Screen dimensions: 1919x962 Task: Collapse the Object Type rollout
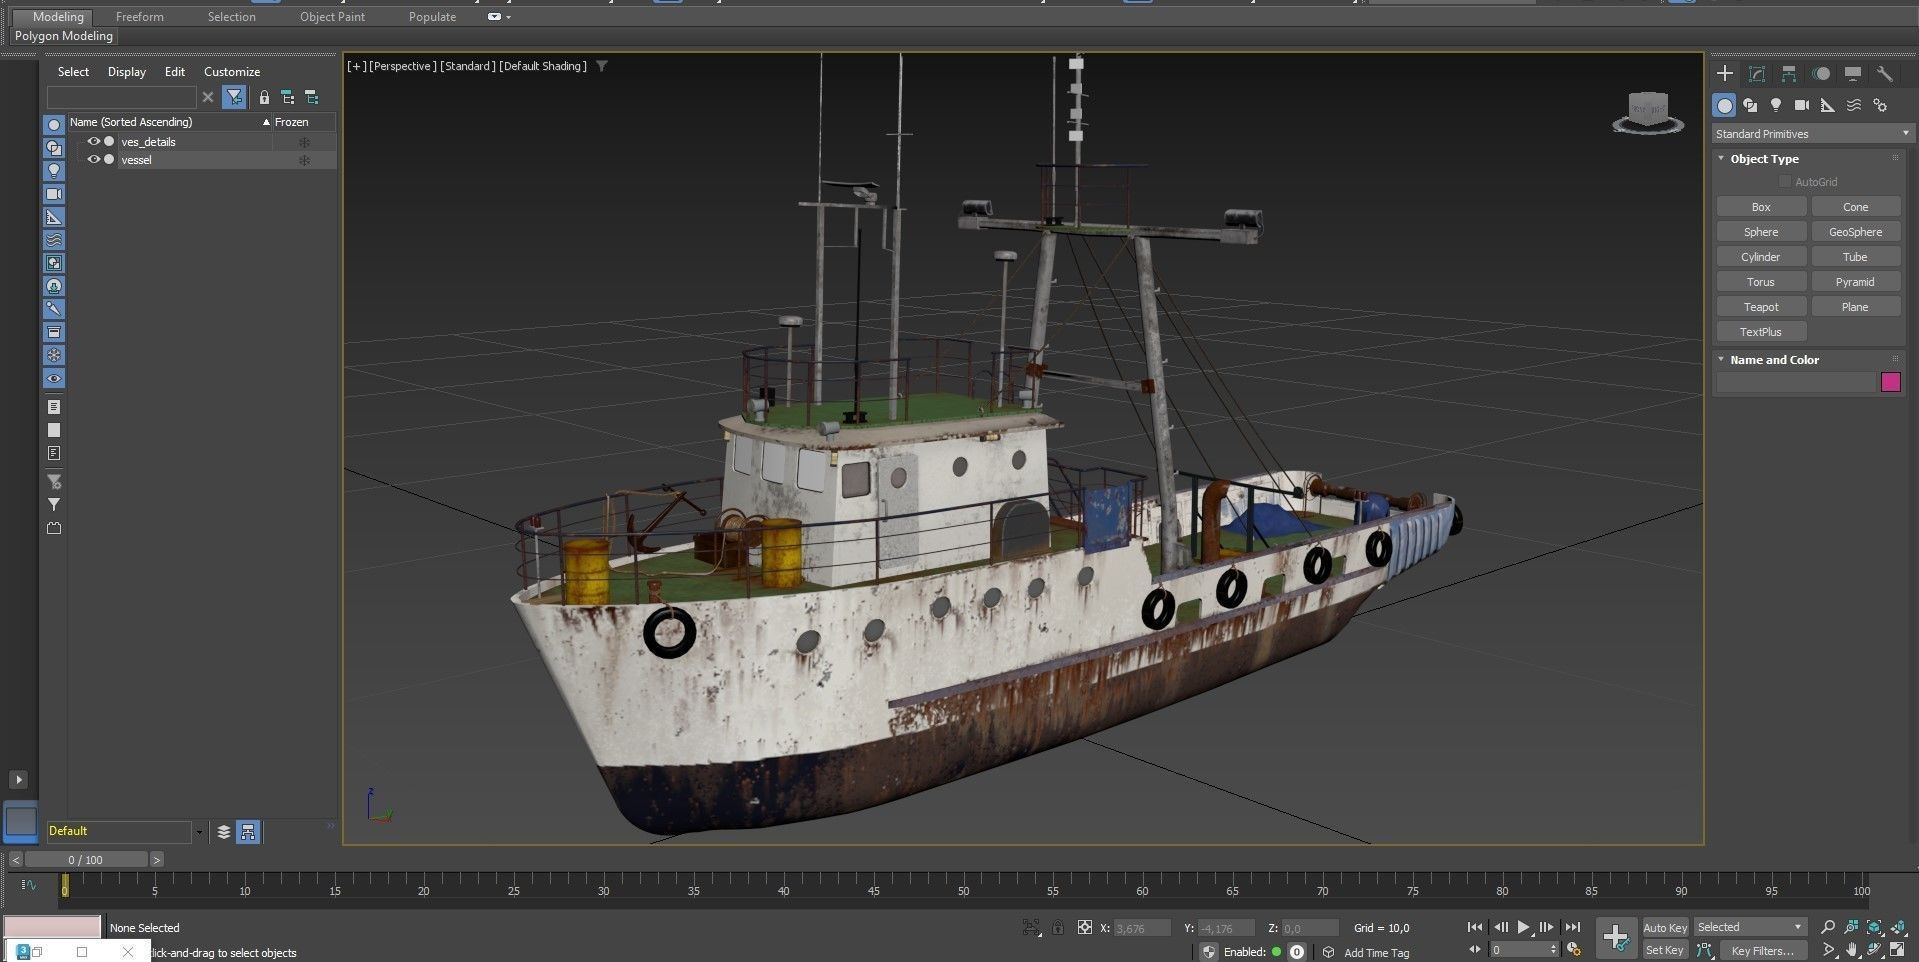coord(1764,159)
